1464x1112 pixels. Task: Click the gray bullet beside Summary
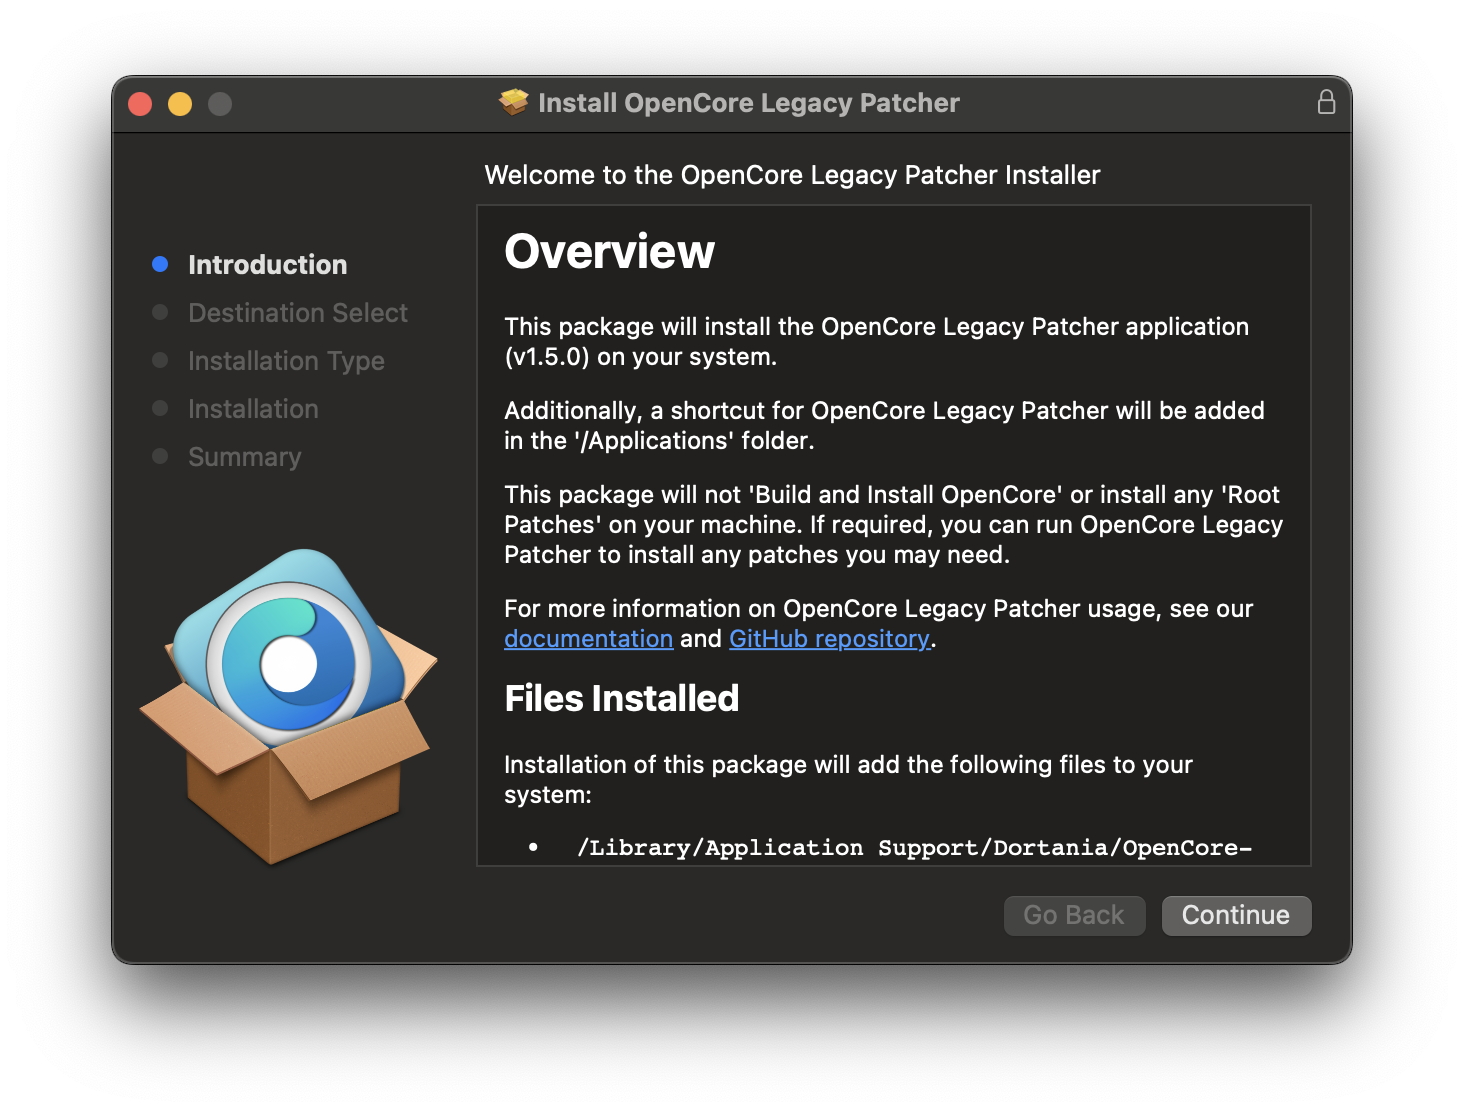click(x=160, y=456)
